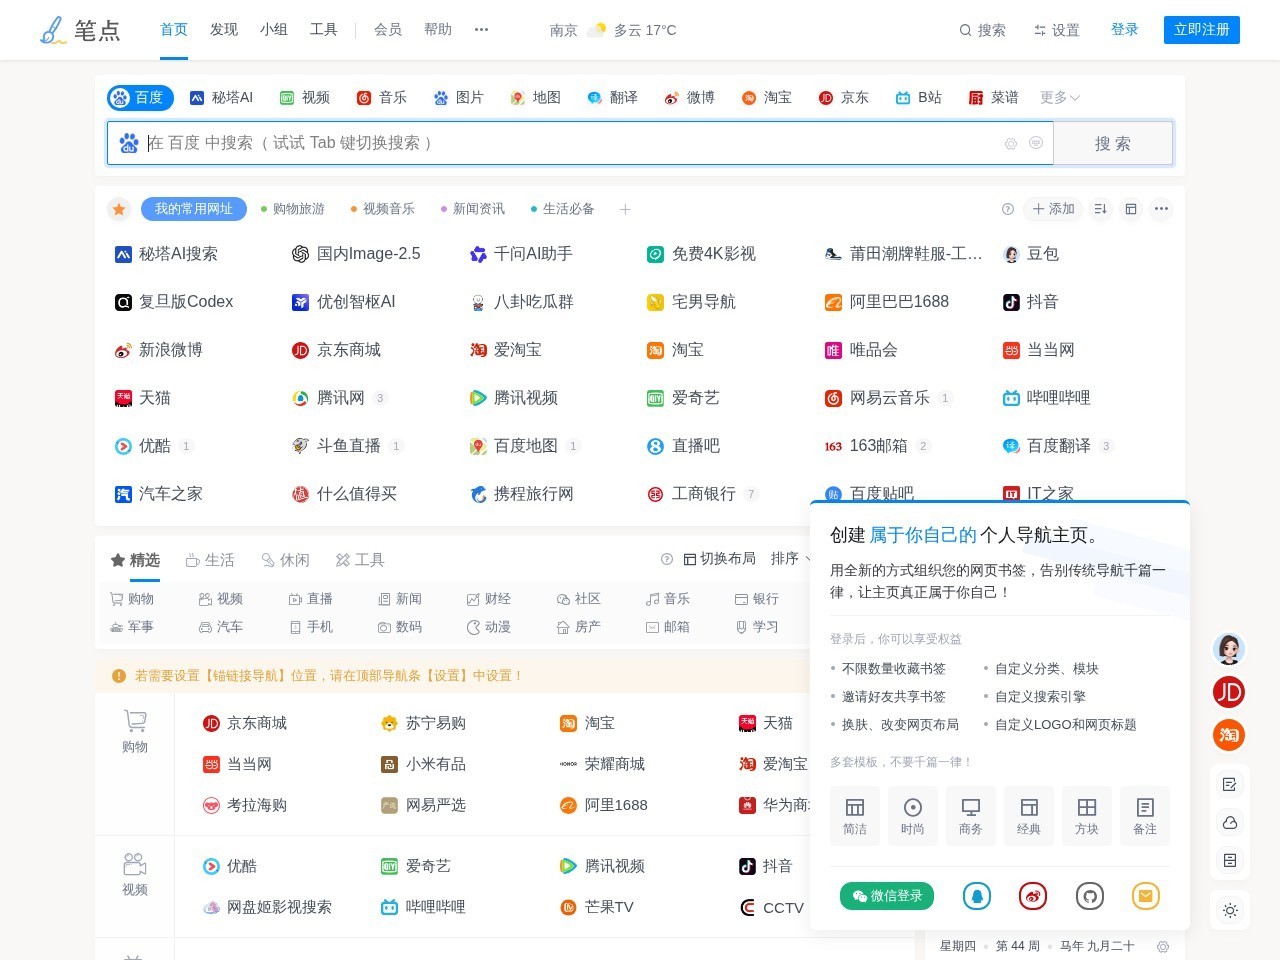Click the orange star beside 我的常用网址
Image resolution: width=1280 pixels, height=960 pixels.
point(119,209)
